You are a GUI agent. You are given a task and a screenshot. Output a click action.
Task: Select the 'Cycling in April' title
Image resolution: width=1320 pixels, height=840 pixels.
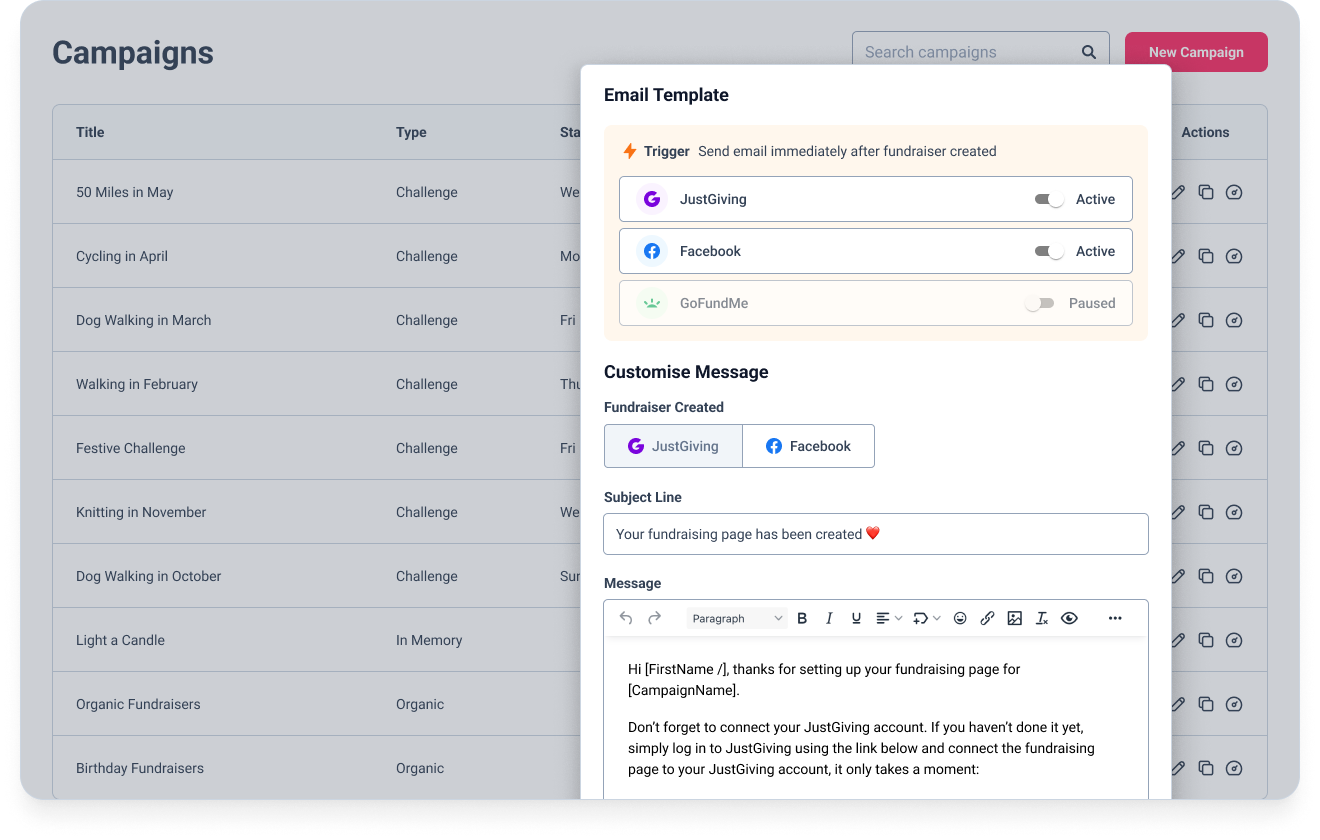122,256
